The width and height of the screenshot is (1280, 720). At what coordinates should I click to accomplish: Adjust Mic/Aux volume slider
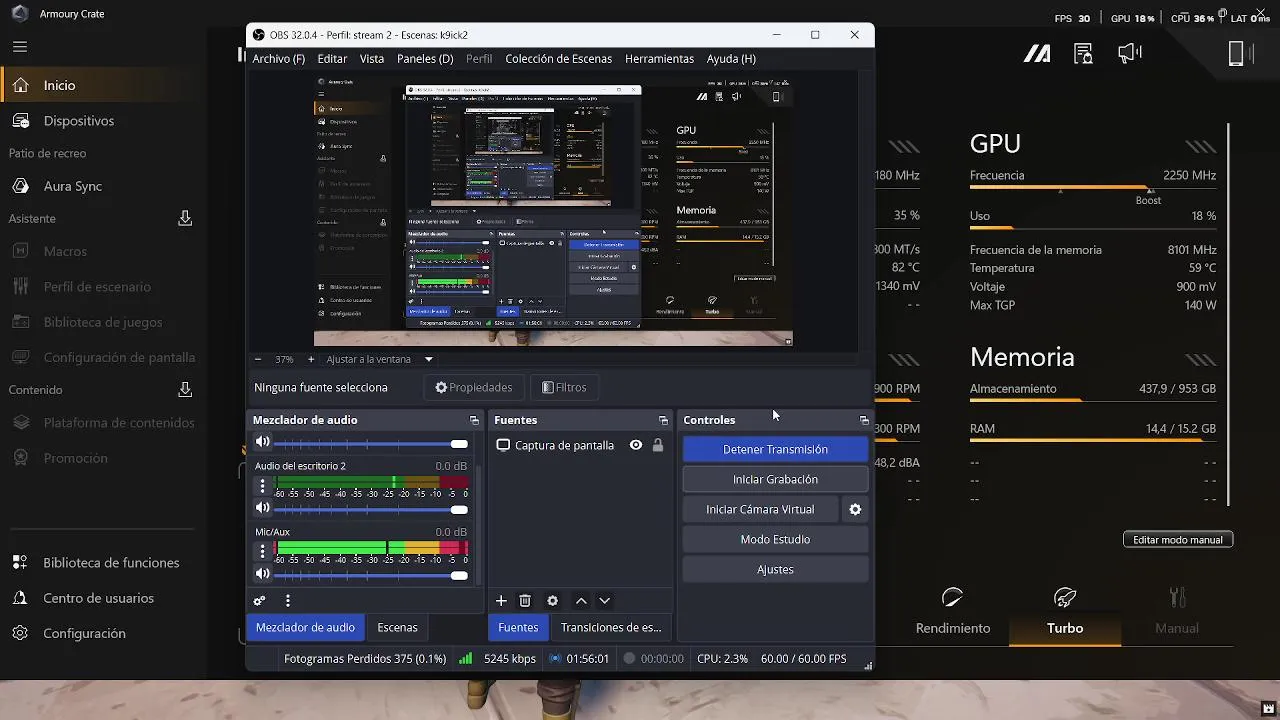pos(371,575)
